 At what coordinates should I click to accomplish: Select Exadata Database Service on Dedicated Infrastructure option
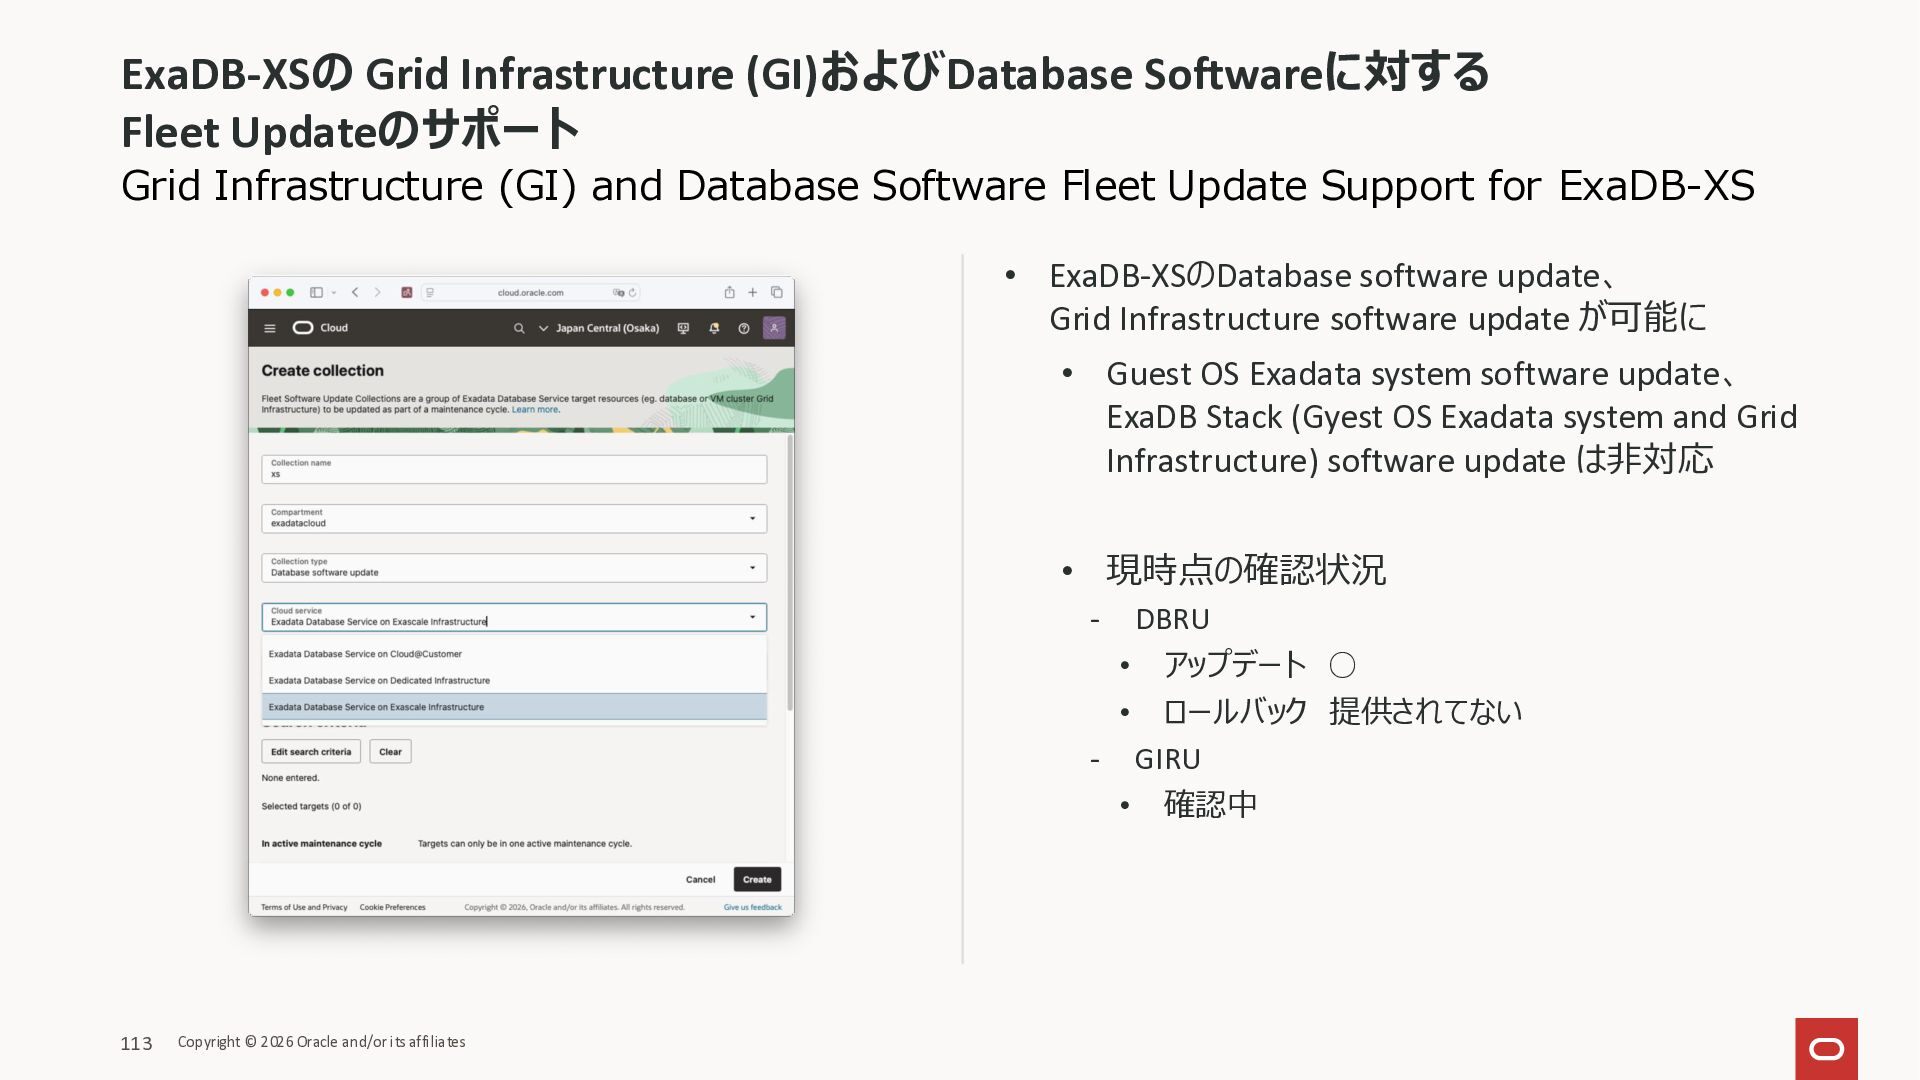pyautogui.click(x=379, y=680)
